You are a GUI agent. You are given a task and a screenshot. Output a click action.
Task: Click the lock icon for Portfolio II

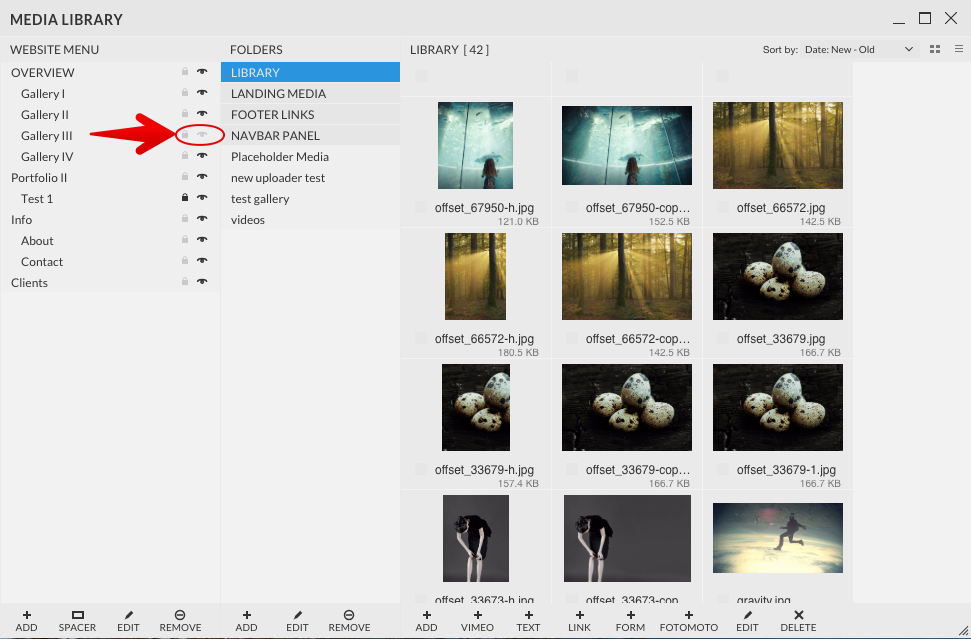[185, 177]
